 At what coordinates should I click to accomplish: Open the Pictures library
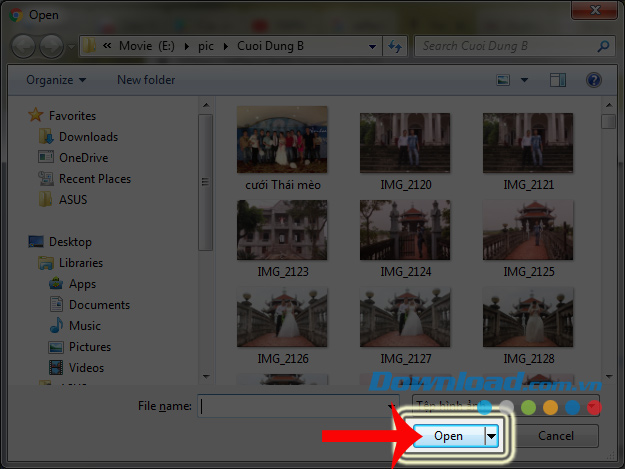(x=90, y=347)
